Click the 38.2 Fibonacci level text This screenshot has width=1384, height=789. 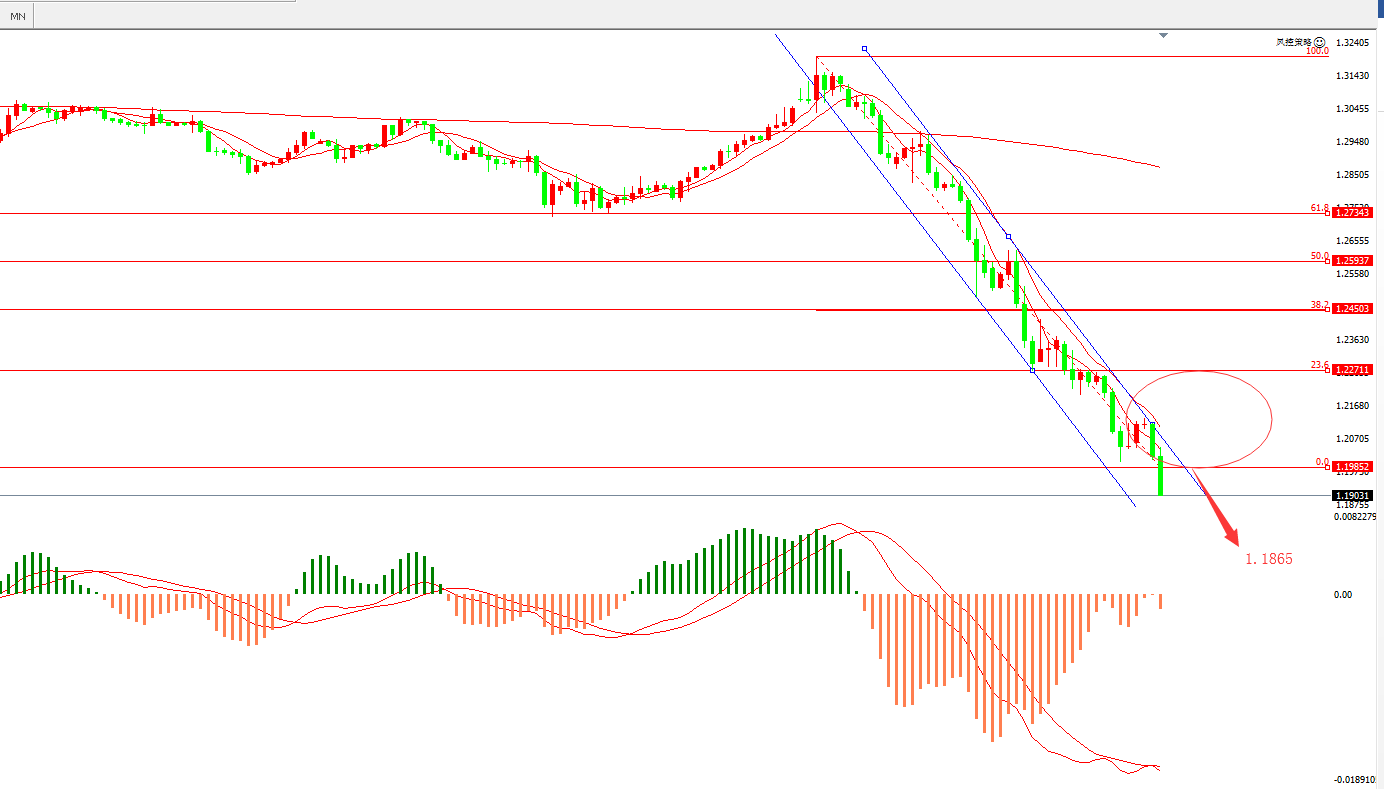1319,304
